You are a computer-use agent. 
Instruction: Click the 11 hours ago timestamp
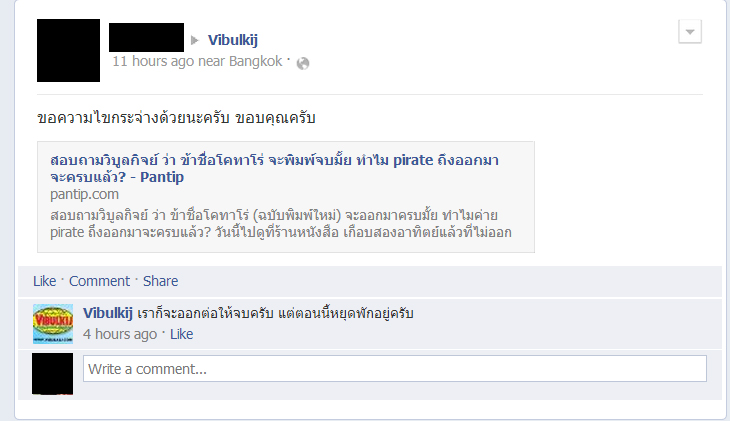pos(153,61)
